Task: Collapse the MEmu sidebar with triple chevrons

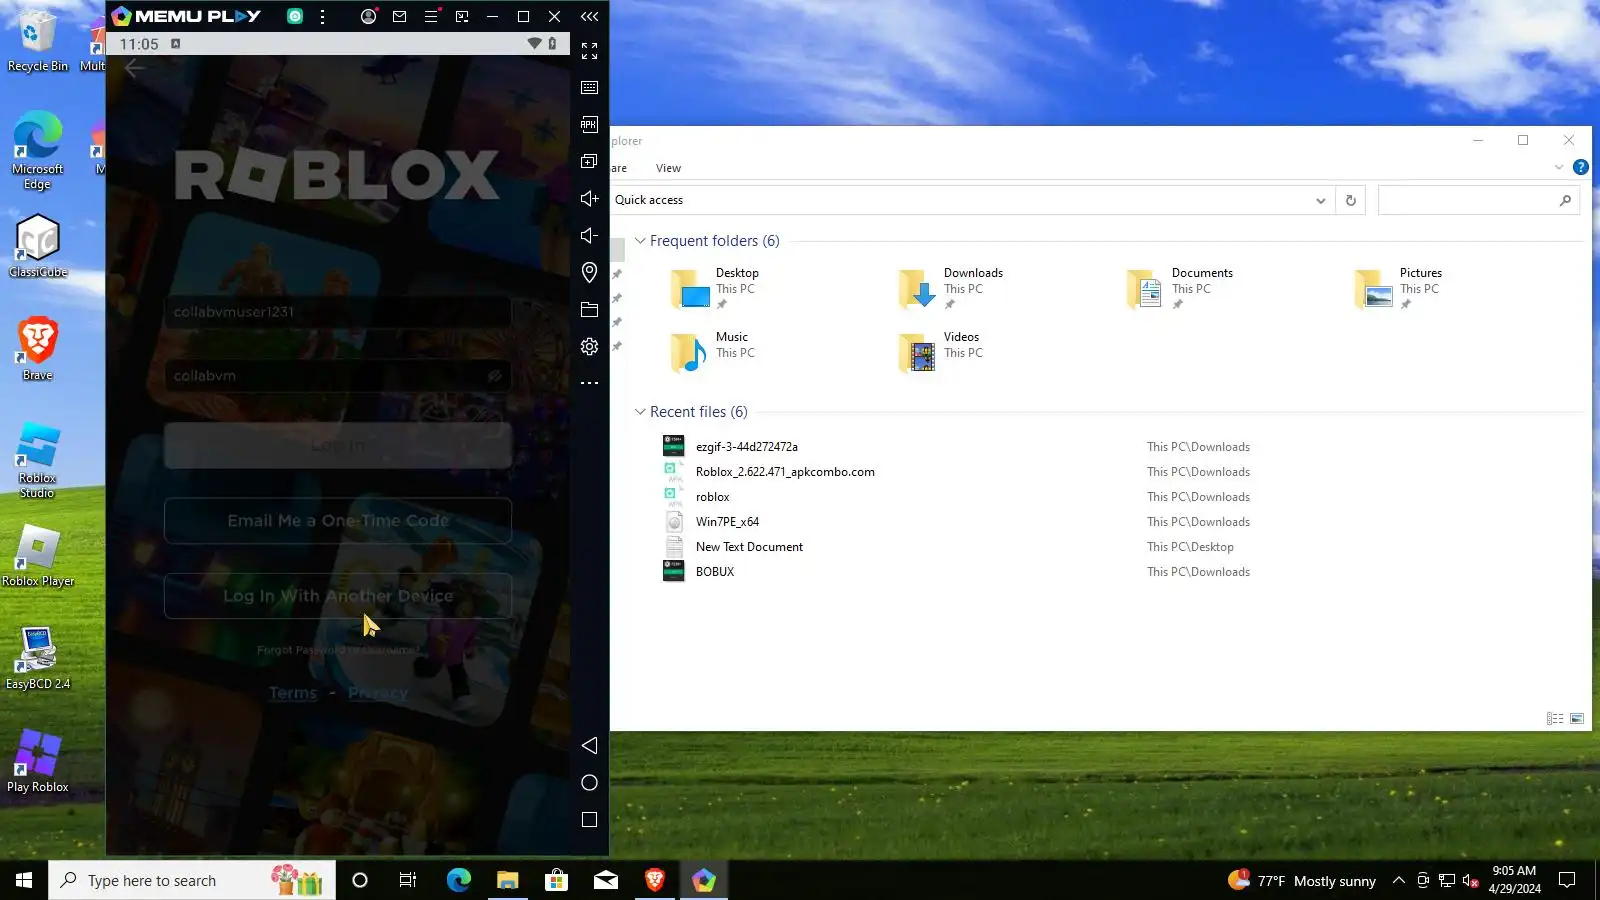Action: [x=590, y=16]
